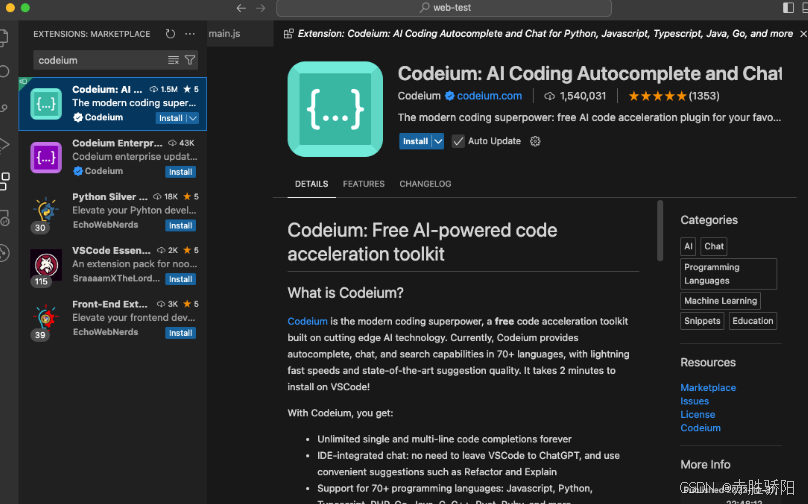Open the codeium.com publisher link
The height and width of the screenshot is (504, 808).
pyautogui.click(x=489, y=96)
